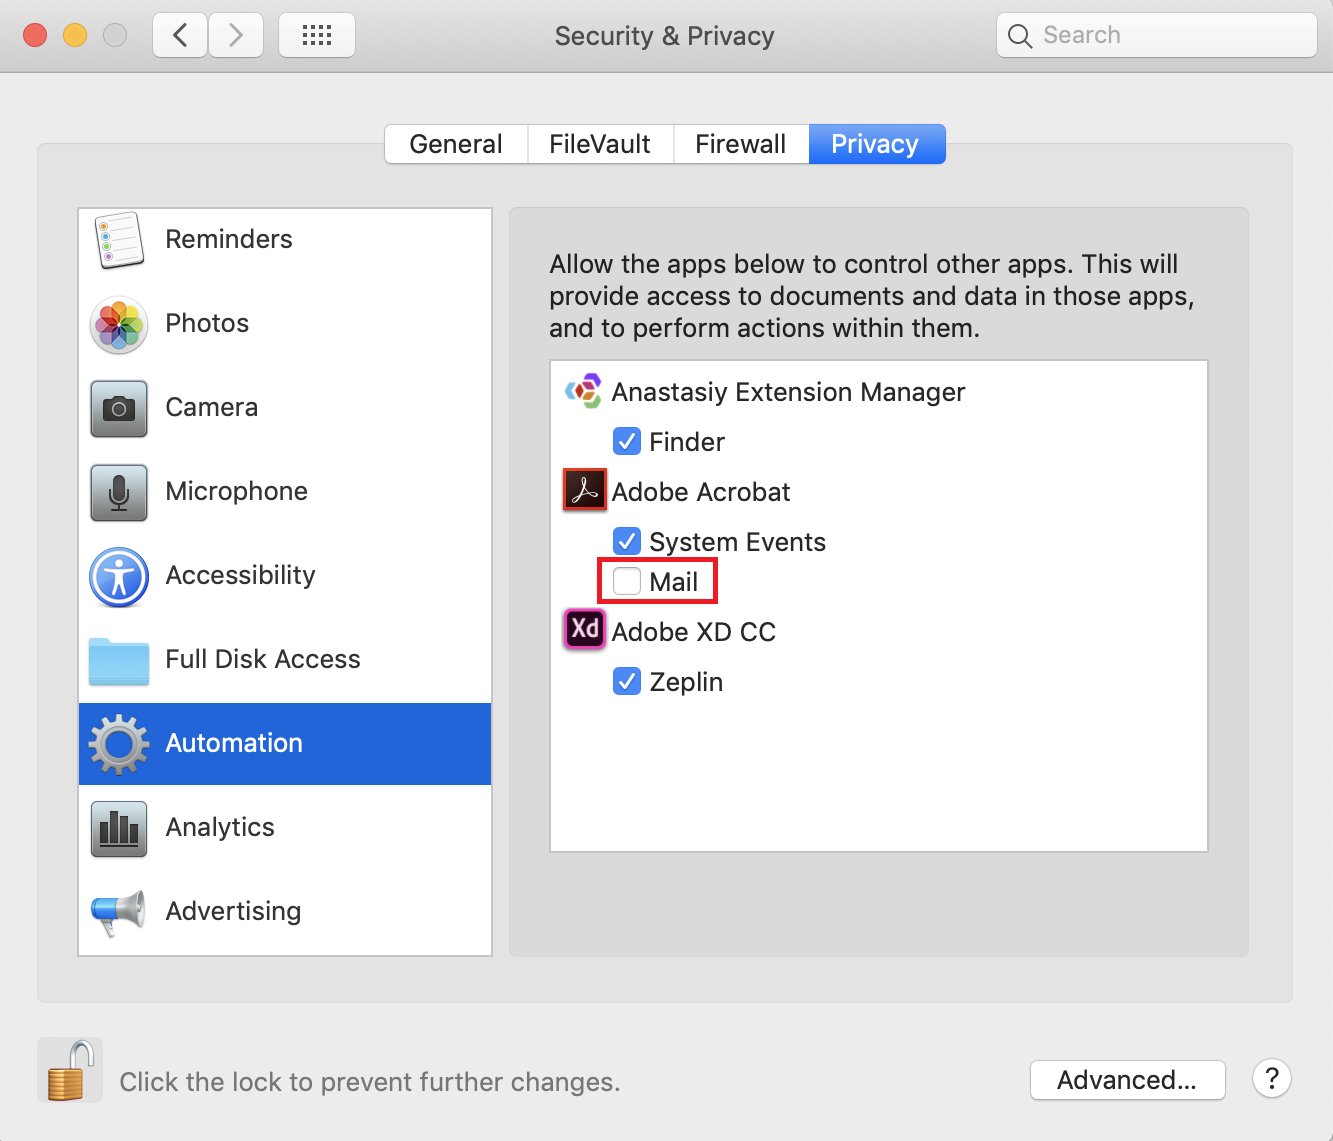Click the lock to prevent further changes
This screenshot has width=1333, height=1141.
click(x=69, y=1069)
